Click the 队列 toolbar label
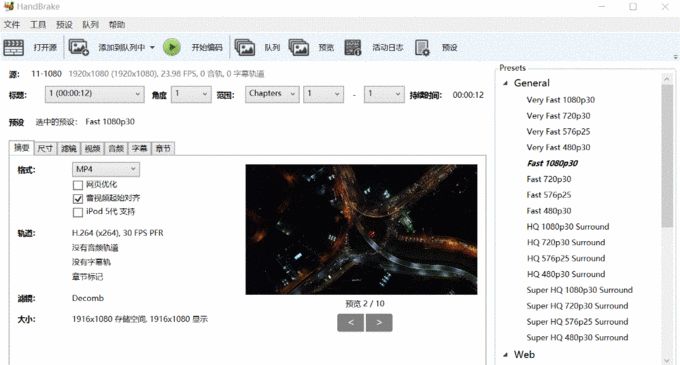 [x=272, y=47]
